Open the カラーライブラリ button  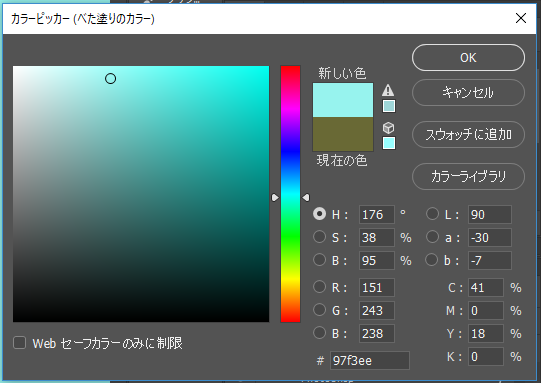pyautogui.click(x=468, y=176)
